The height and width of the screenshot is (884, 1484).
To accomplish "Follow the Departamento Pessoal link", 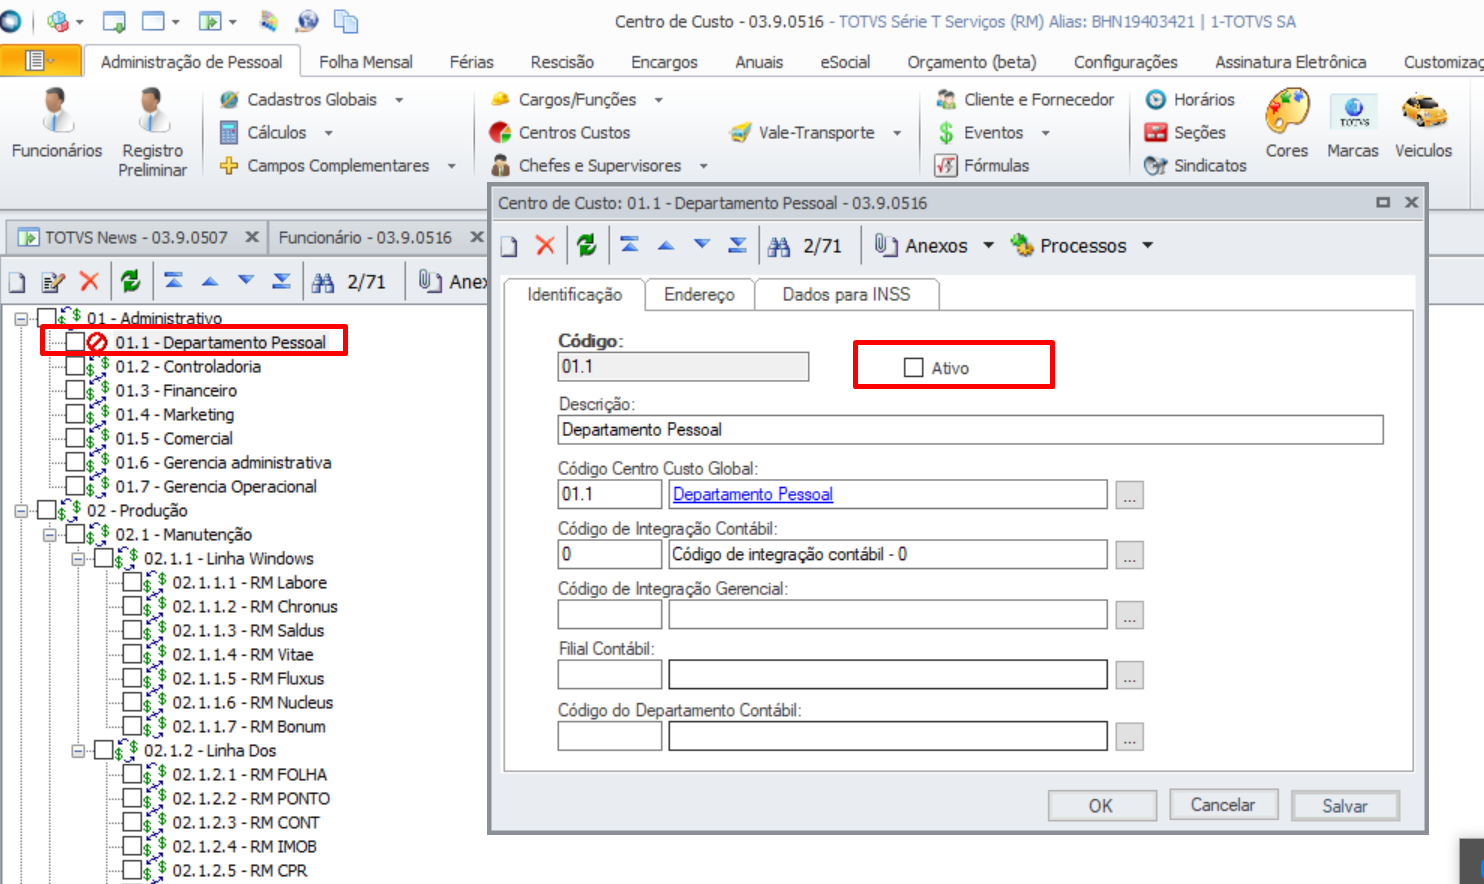I will 753,494.
